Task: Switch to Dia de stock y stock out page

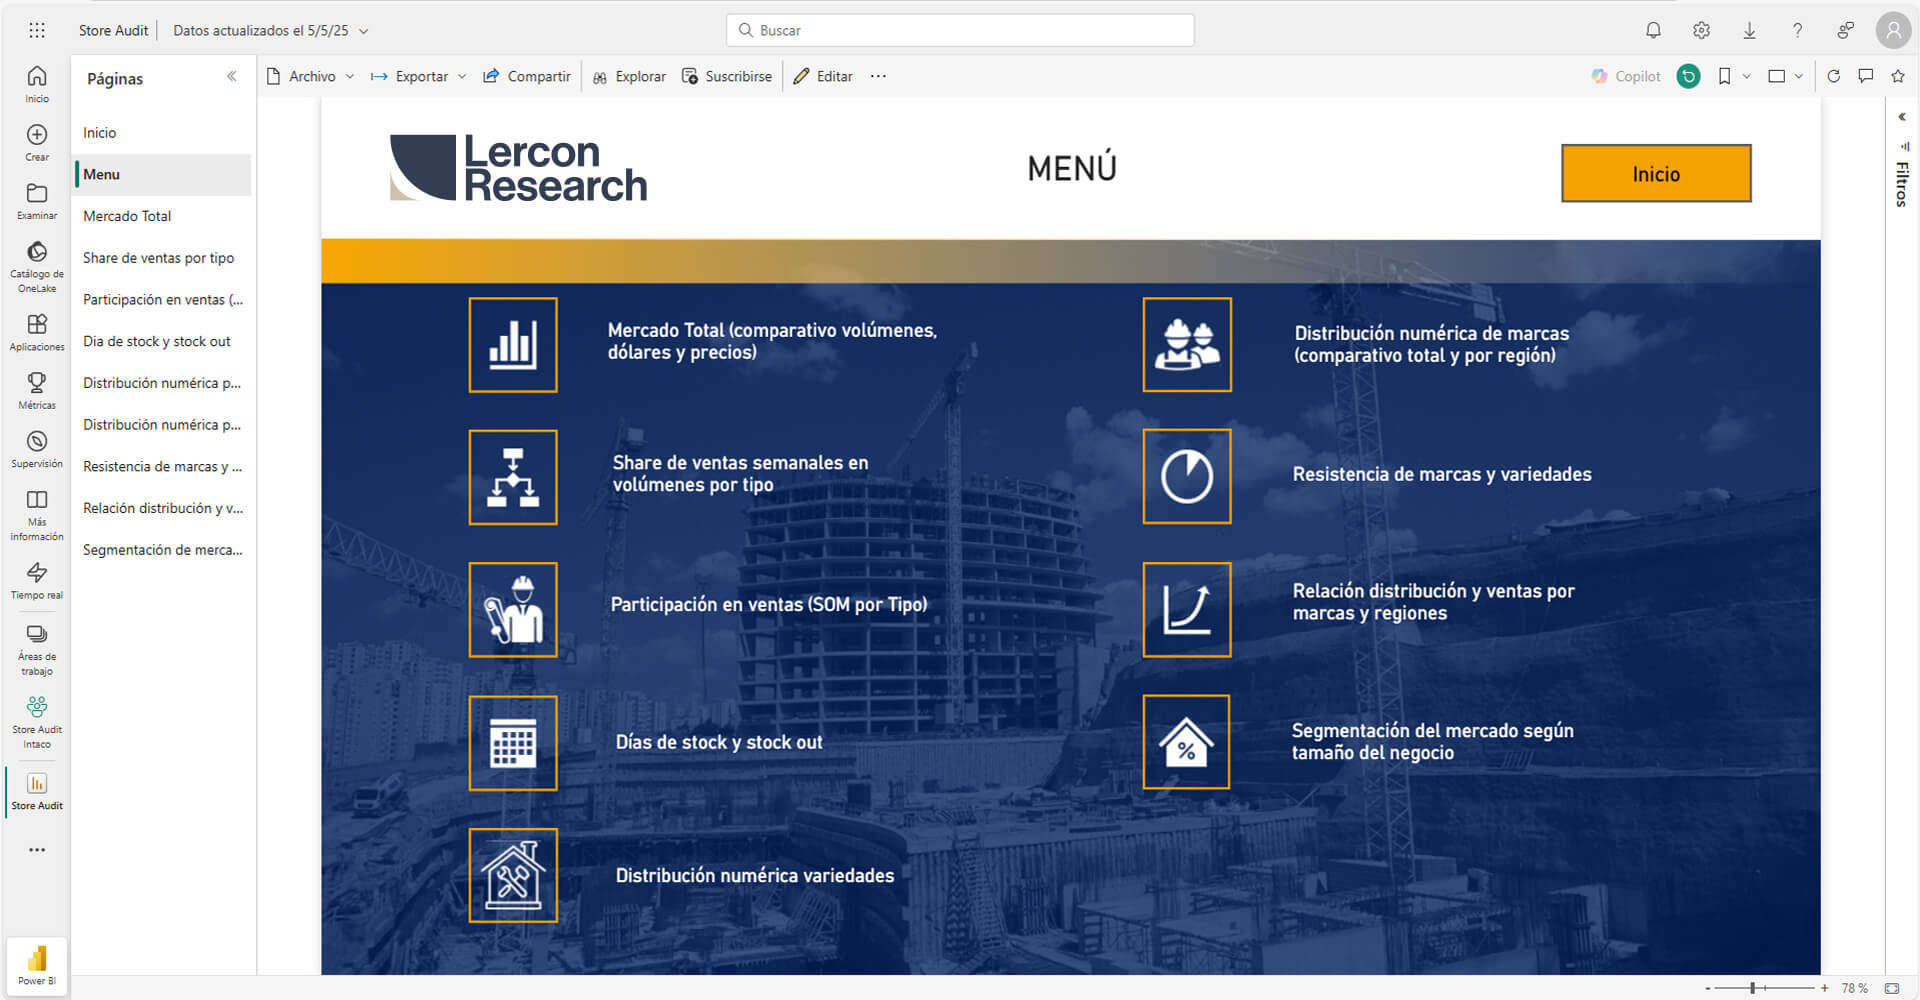Action: [157, 341]
